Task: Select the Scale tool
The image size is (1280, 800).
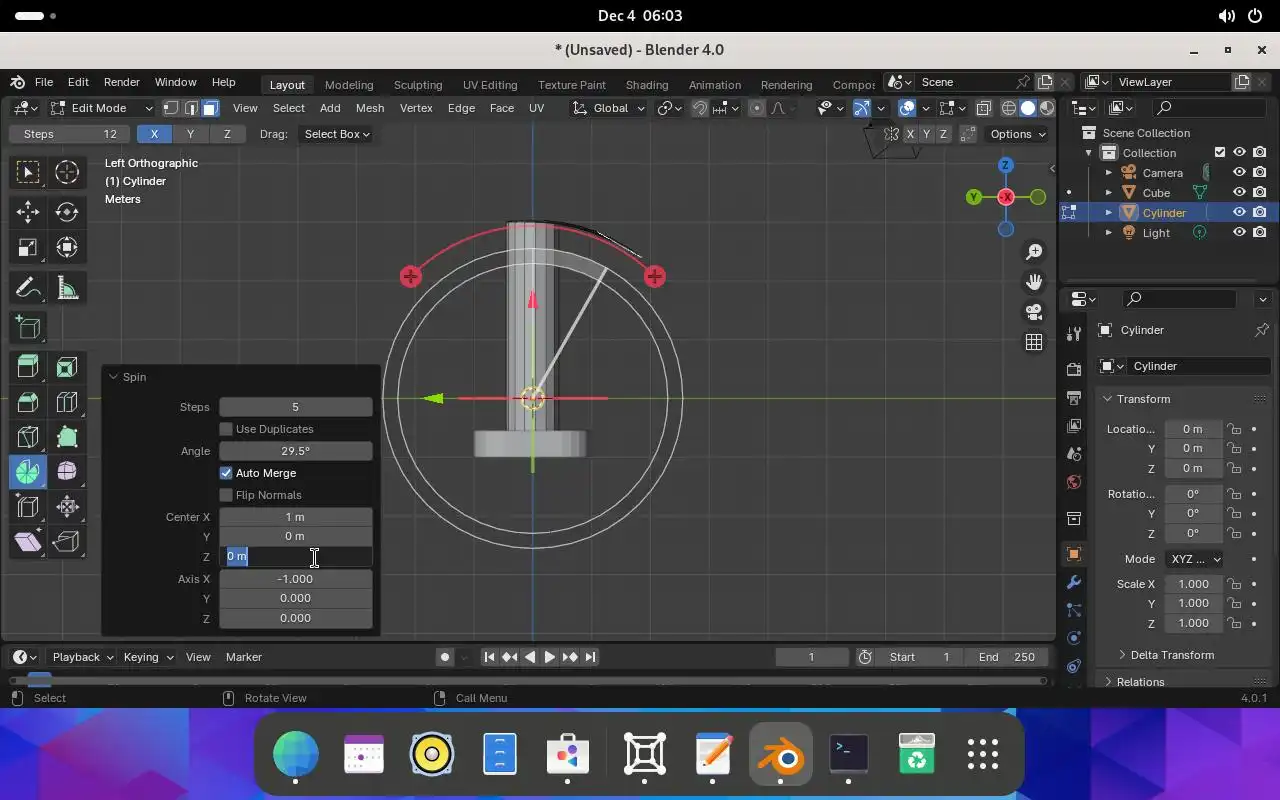Action: coord(28,248)
